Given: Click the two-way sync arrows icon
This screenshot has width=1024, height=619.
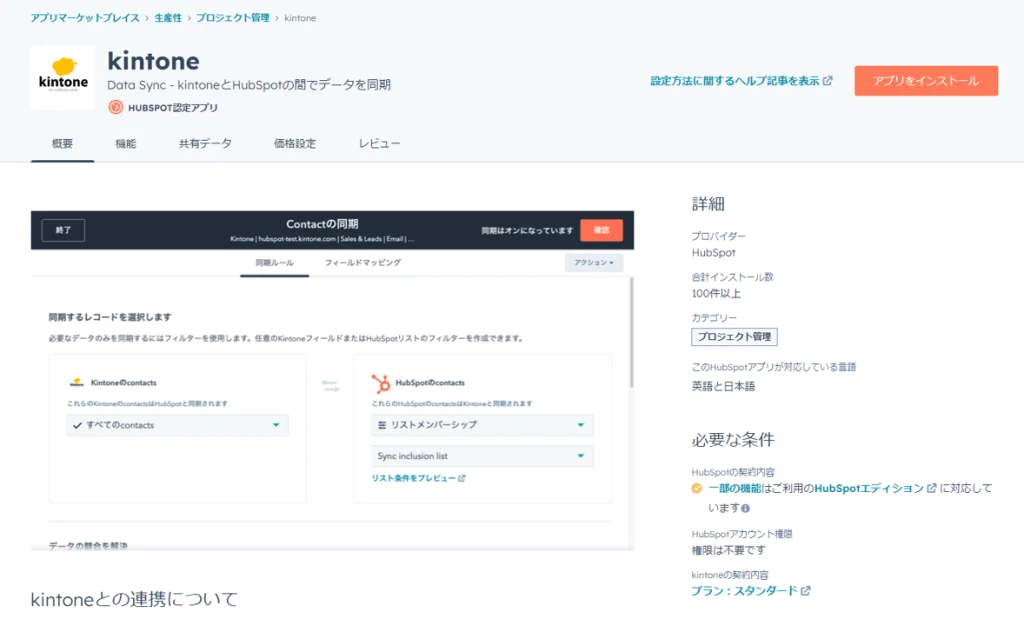Looking at the screenshot, I should [x=330, y=386].
